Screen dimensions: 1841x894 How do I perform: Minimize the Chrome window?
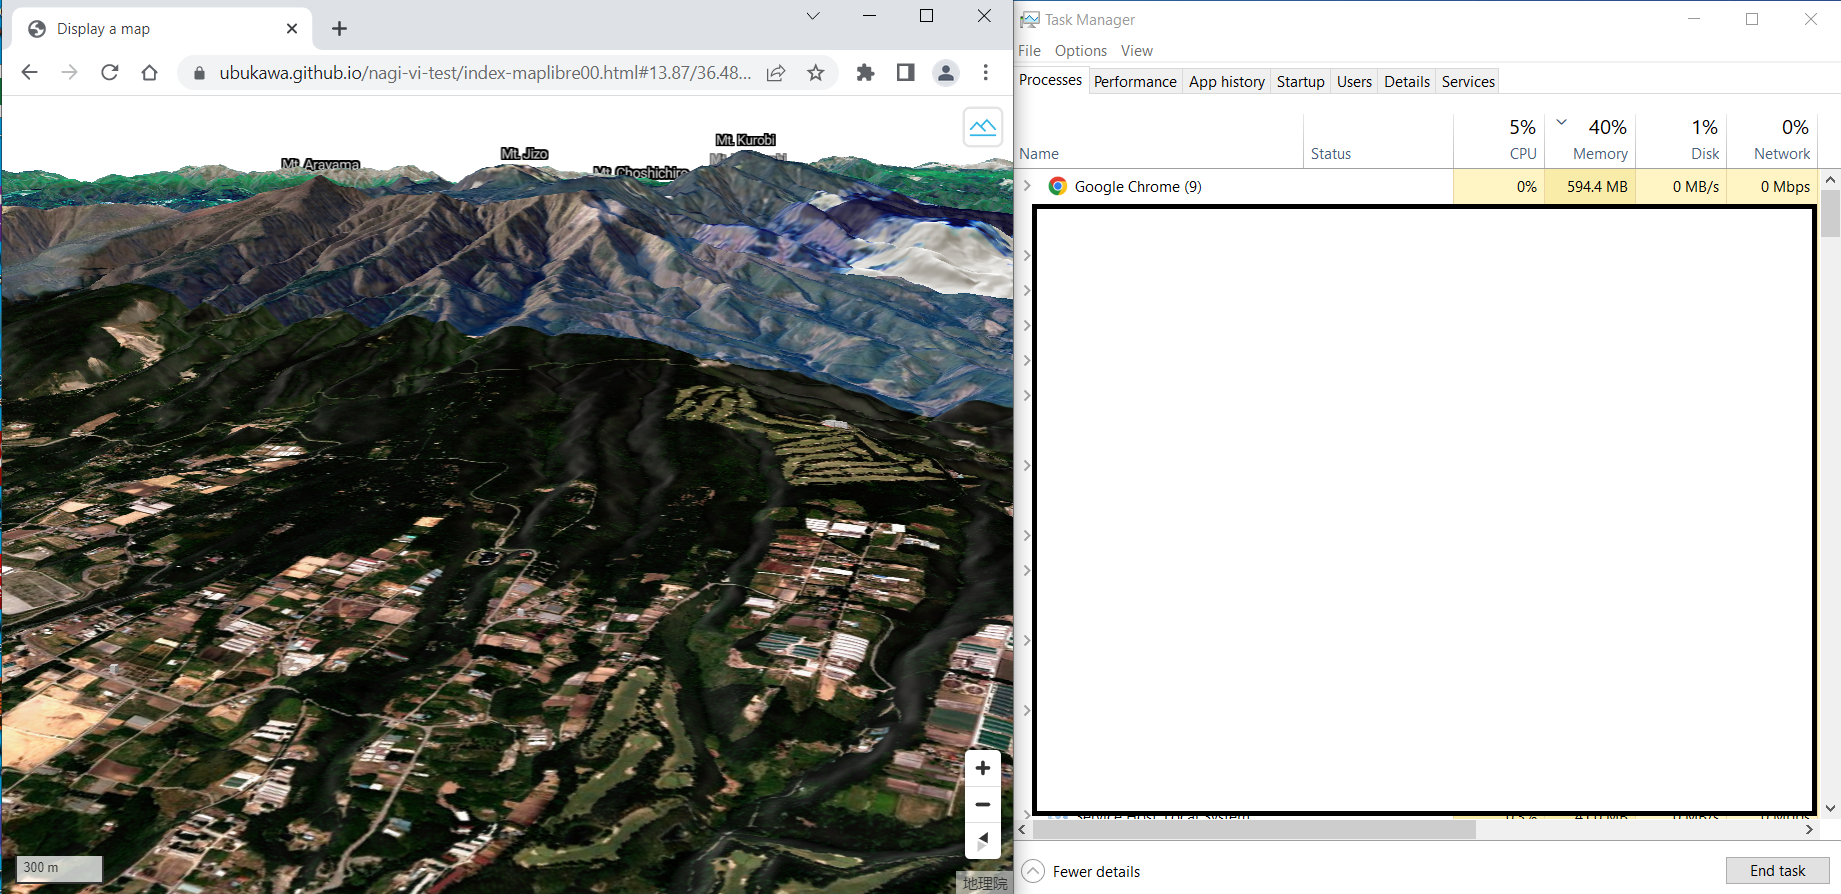(x=869, y=16)
